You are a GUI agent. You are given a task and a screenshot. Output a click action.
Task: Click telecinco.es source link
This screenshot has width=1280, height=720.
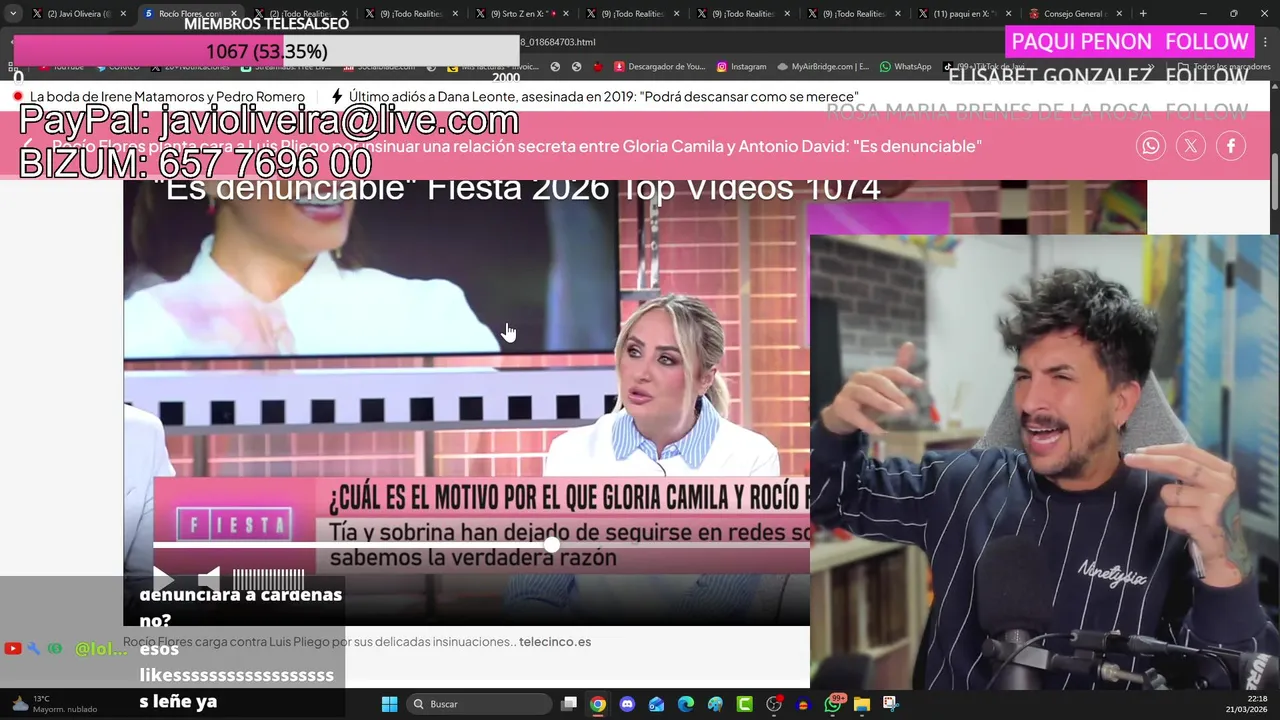tap(555, 642)
